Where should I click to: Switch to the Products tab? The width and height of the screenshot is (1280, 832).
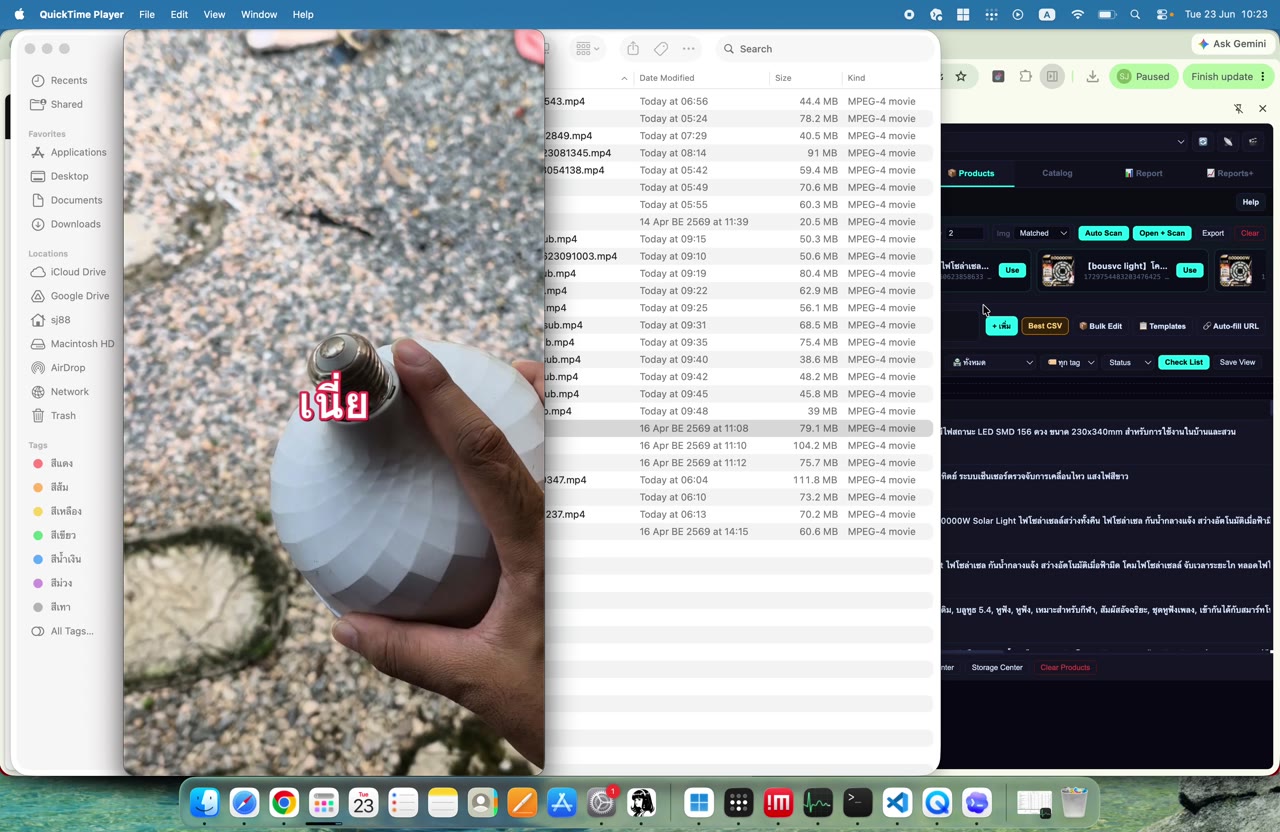point(971,173)
